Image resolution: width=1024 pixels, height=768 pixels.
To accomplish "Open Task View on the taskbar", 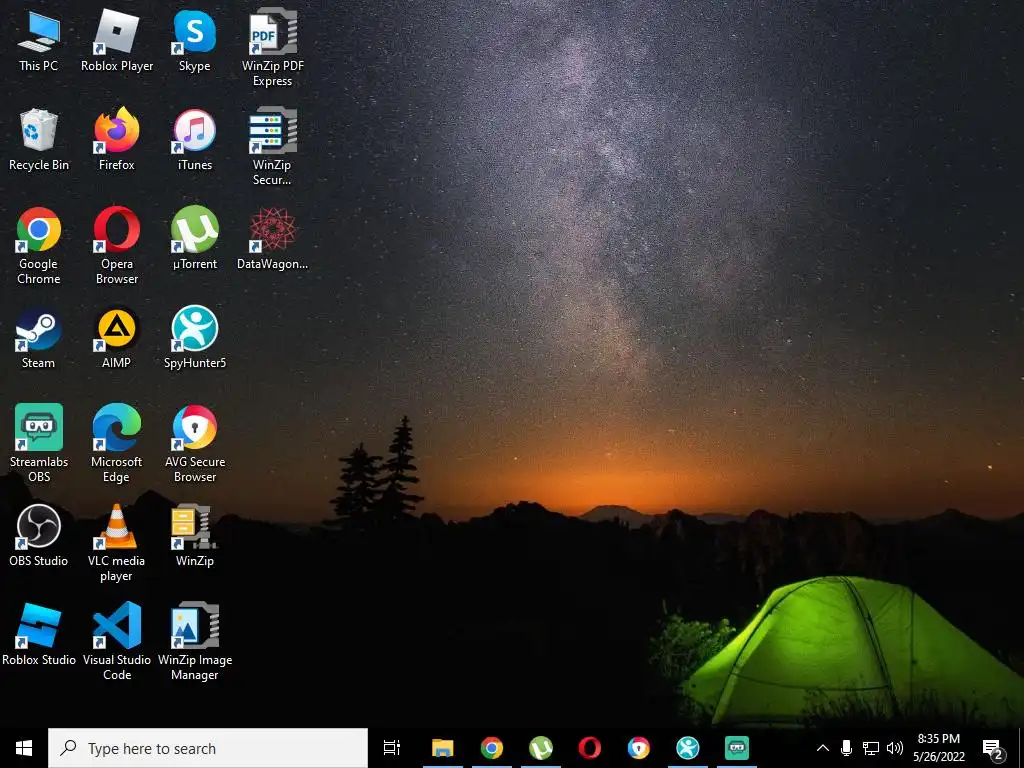I will point(392,748).
